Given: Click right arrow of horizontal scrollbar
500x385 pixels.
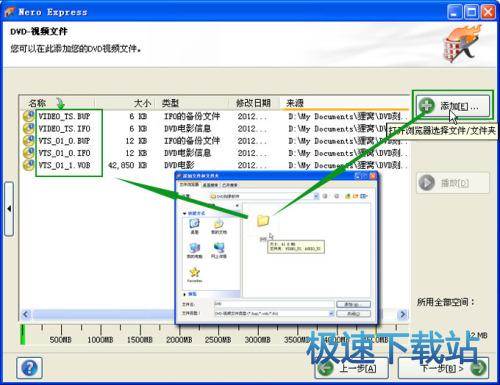Looking at the screenshot, I should pyautogui.click(x=403, y=314).
